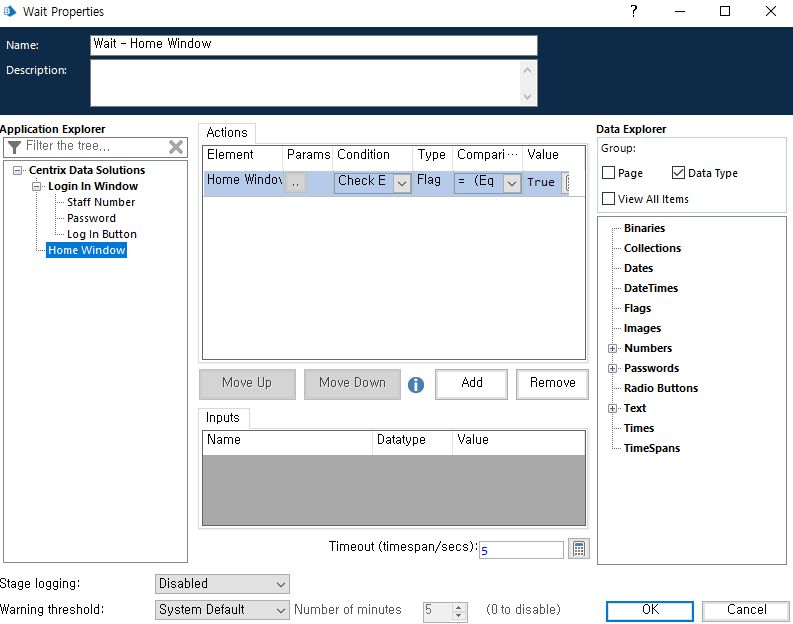Increase the Number of minutes stepper
793x624 pixels.
pos(458,607)
